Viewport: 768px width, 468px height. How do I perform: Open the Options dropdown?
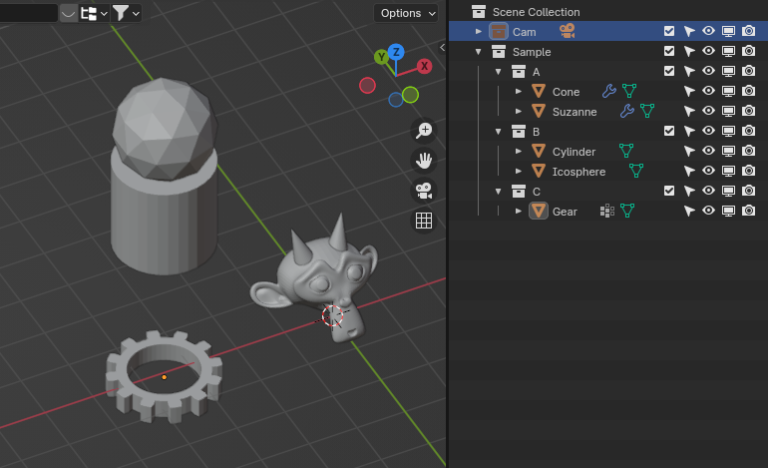[407, 13]
